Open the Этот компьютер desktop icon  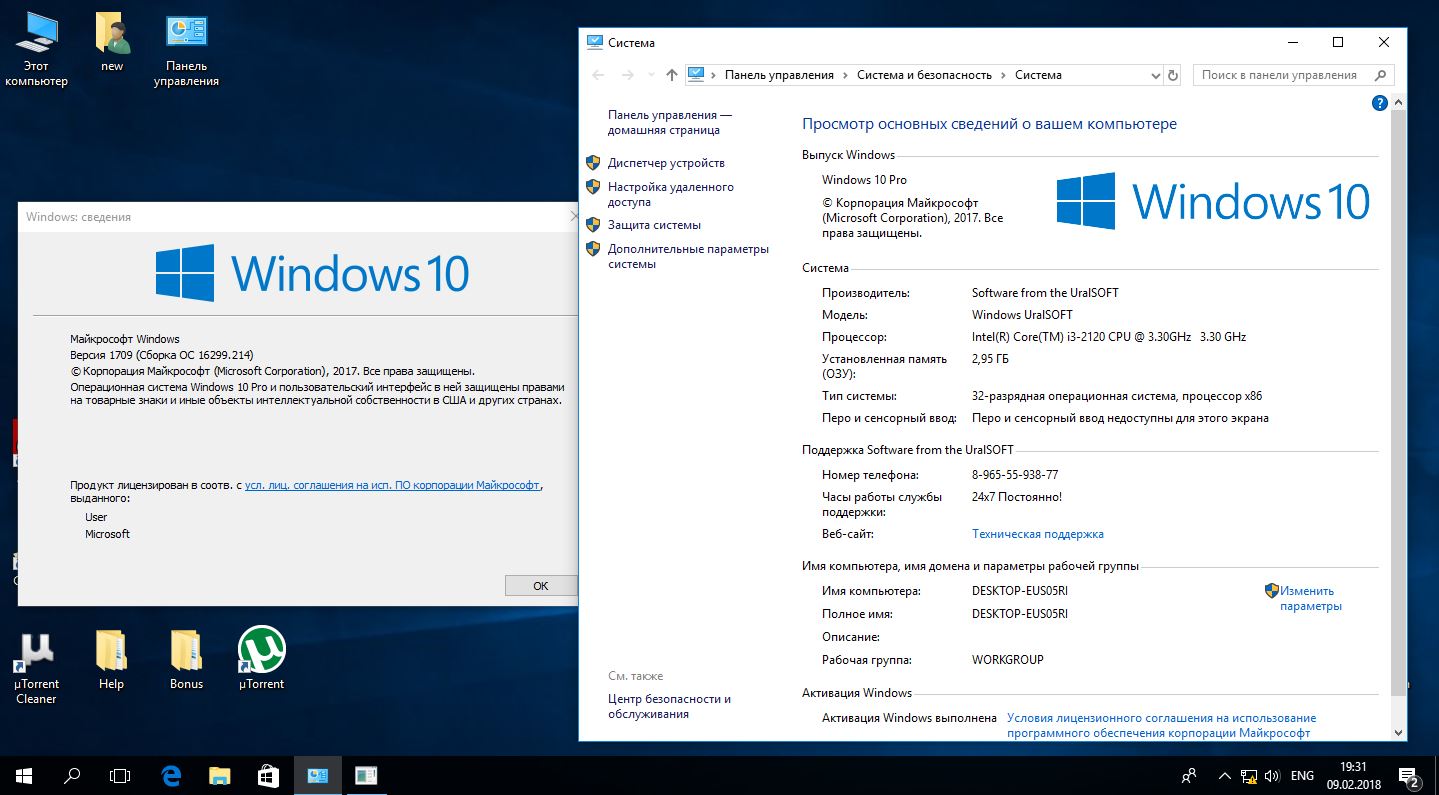pos(36,50)
